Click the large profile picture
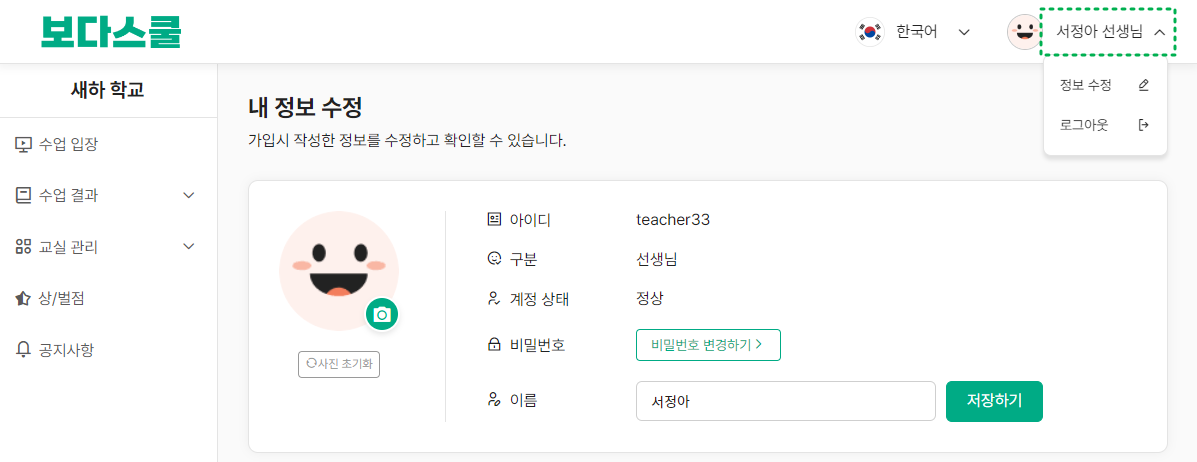Image resolution: width=1197 pixels, height=462 pixels. (x=339, y=271)
